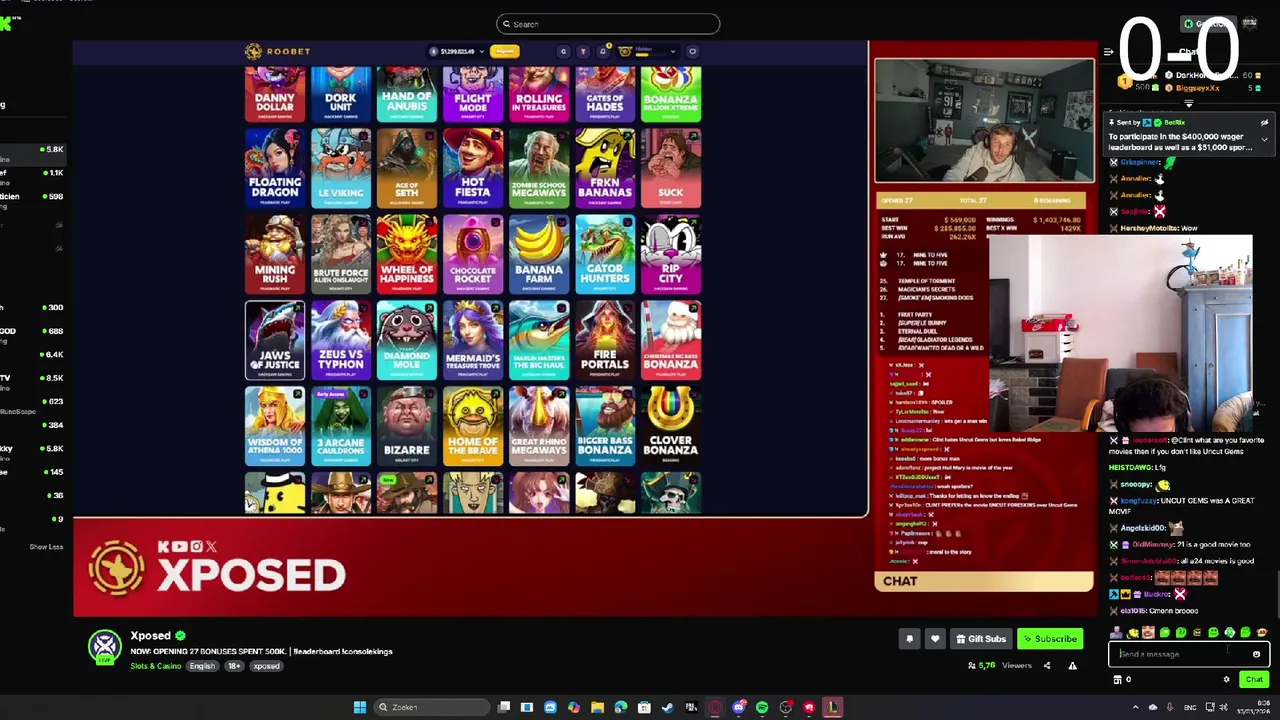
Task: Share the stream via share icon
Action: pos(1047,665)
